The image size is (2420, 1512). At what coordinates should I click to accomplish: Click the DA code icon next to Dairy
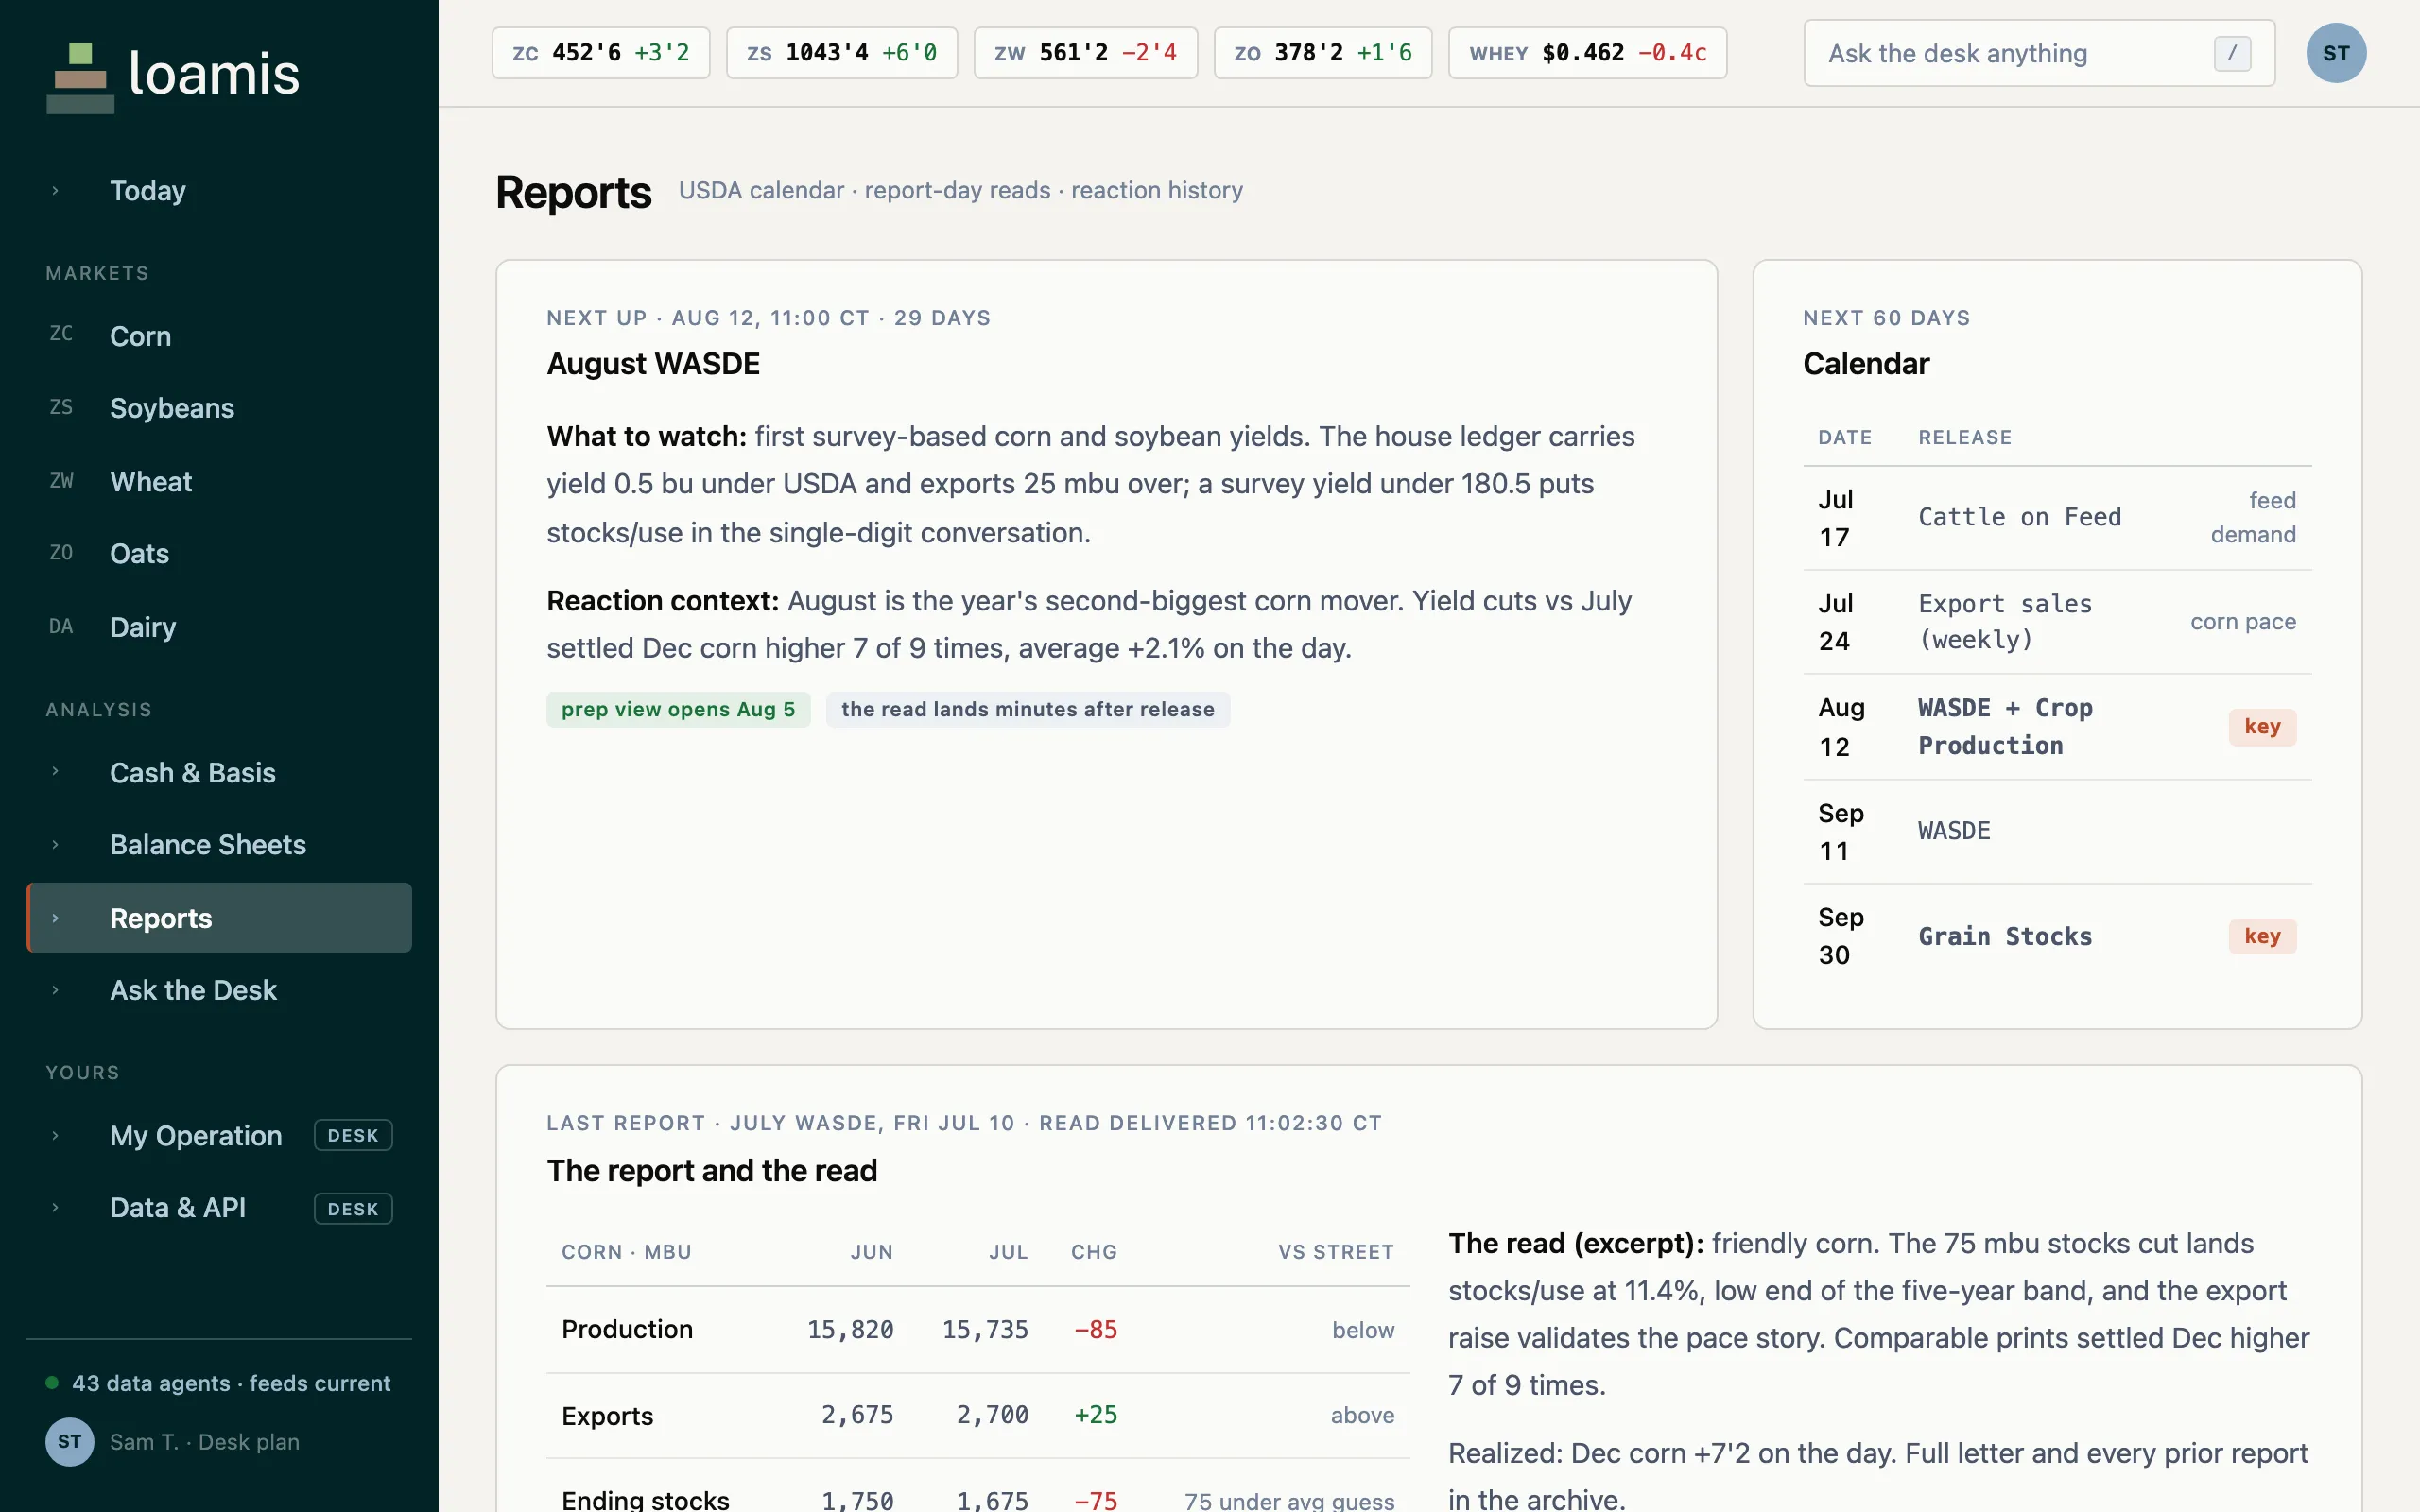(x=61, y=627)
